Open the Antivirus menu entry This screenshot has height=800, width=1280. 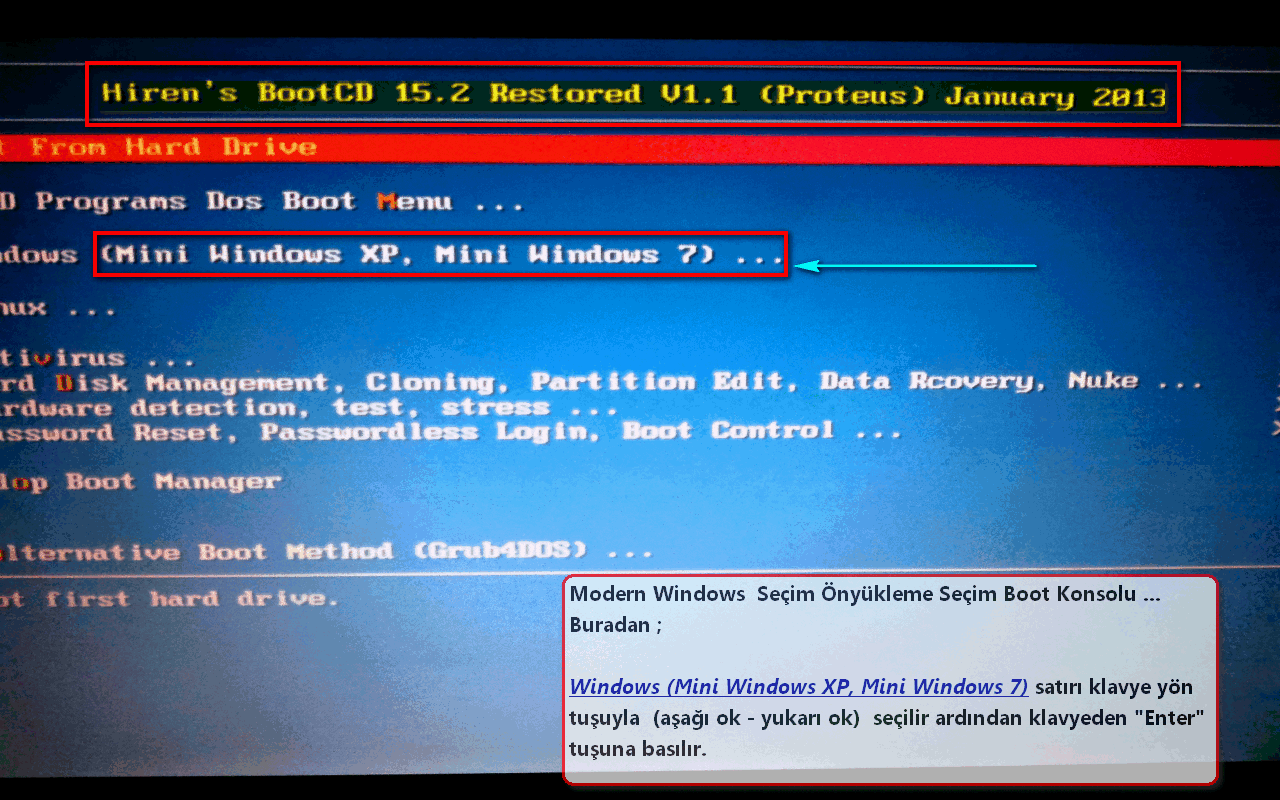click(98, 358)
